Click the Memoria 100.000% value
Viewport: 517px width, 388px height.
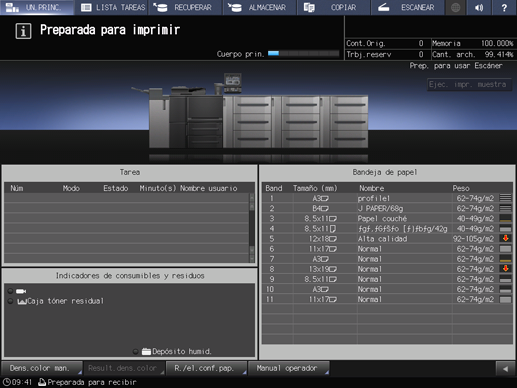pyautogui.click(x=497, y=43)
